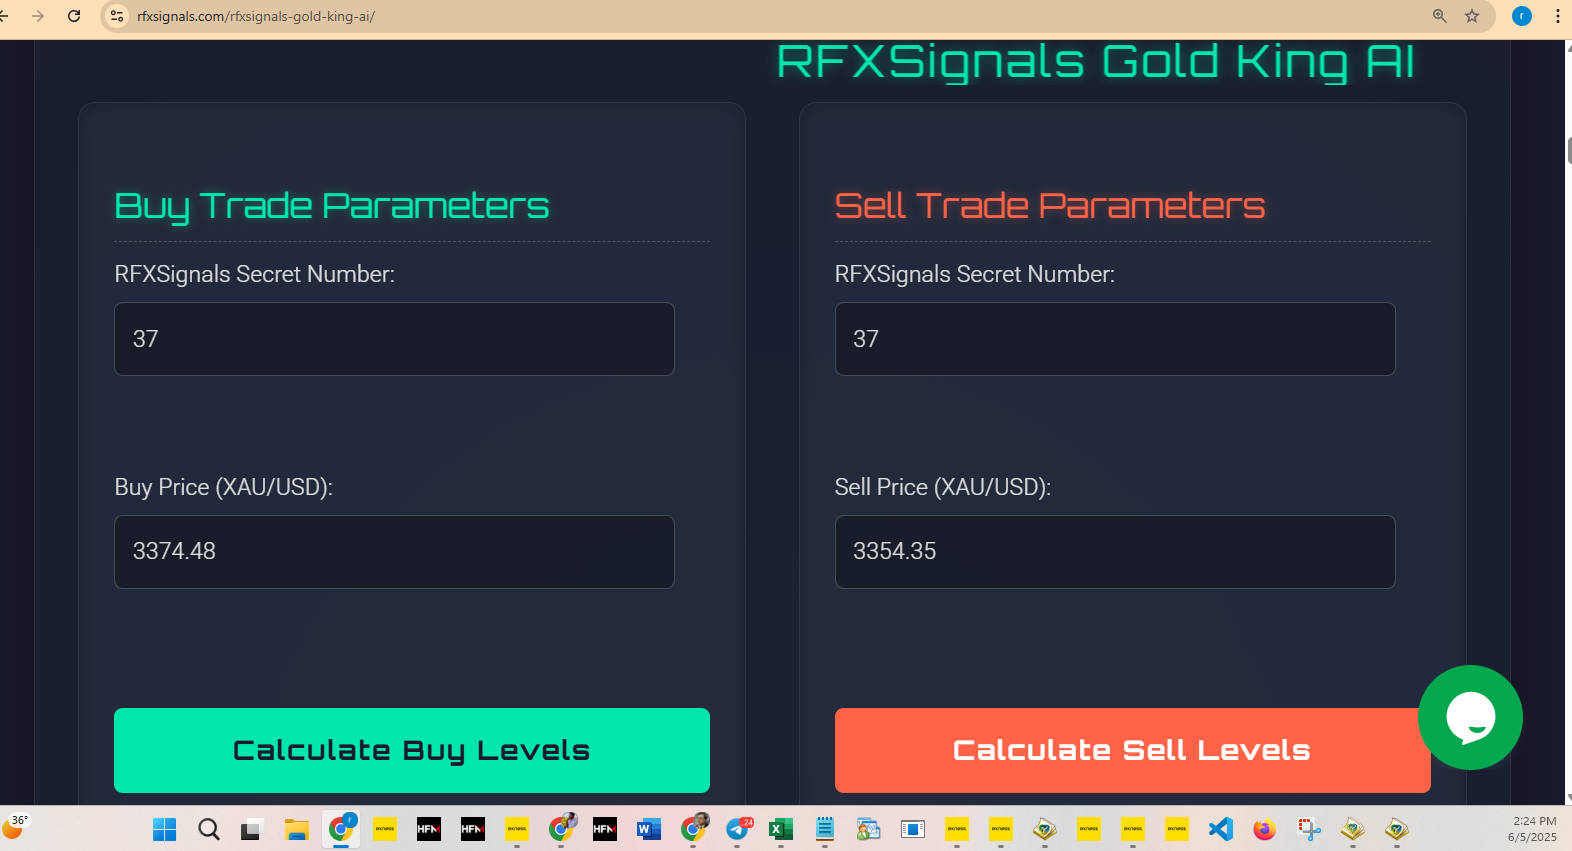Open Notepad from the taskbar
The width and height of the screenshot is (1572, 851).
(x=825, y=829)
